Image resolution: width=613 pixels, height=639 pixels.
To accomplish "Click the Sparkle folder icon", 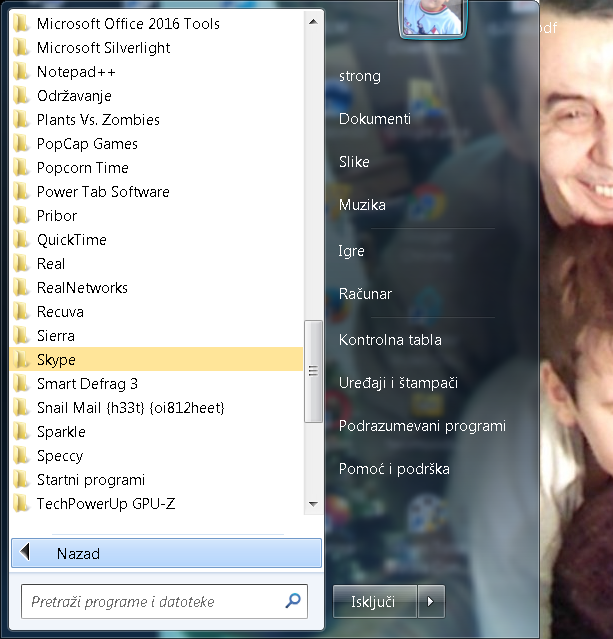I will tap(20, 432).
